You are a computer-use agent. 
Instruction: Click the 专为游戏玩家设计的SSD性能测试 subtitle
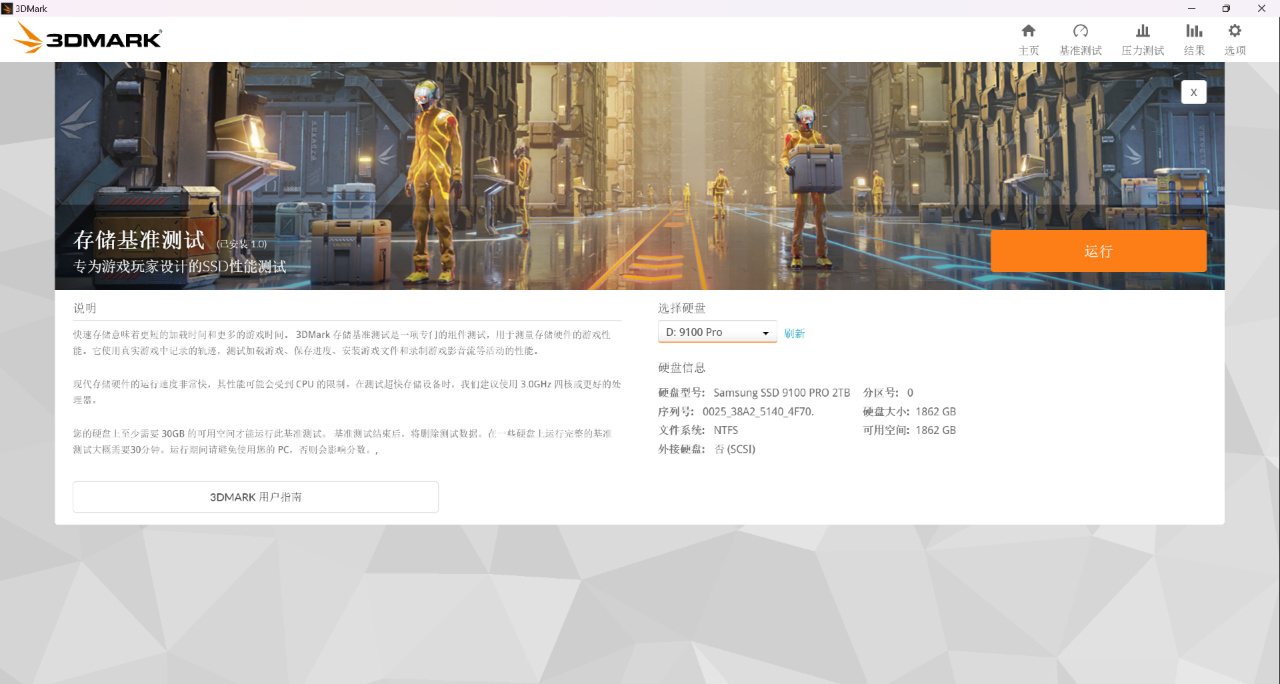pyautogui.click(x=180, y=267)
